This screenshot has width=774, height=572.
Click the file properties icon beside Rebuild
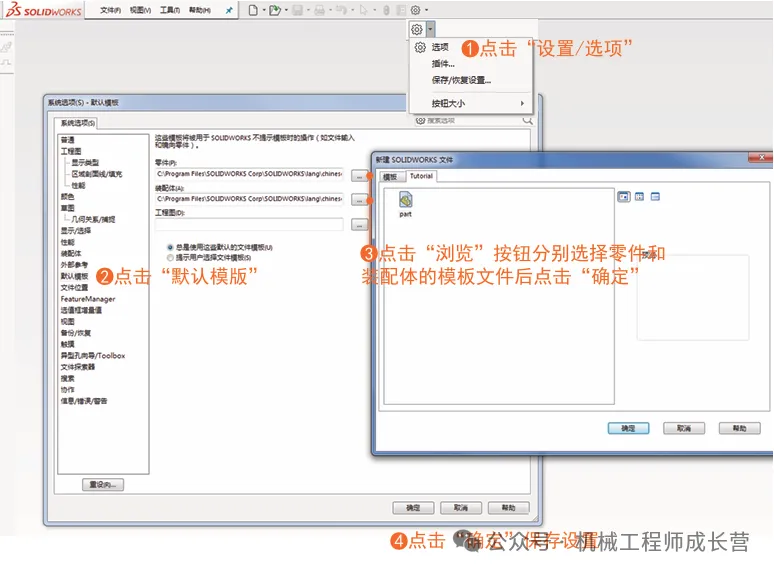[401, 10]
